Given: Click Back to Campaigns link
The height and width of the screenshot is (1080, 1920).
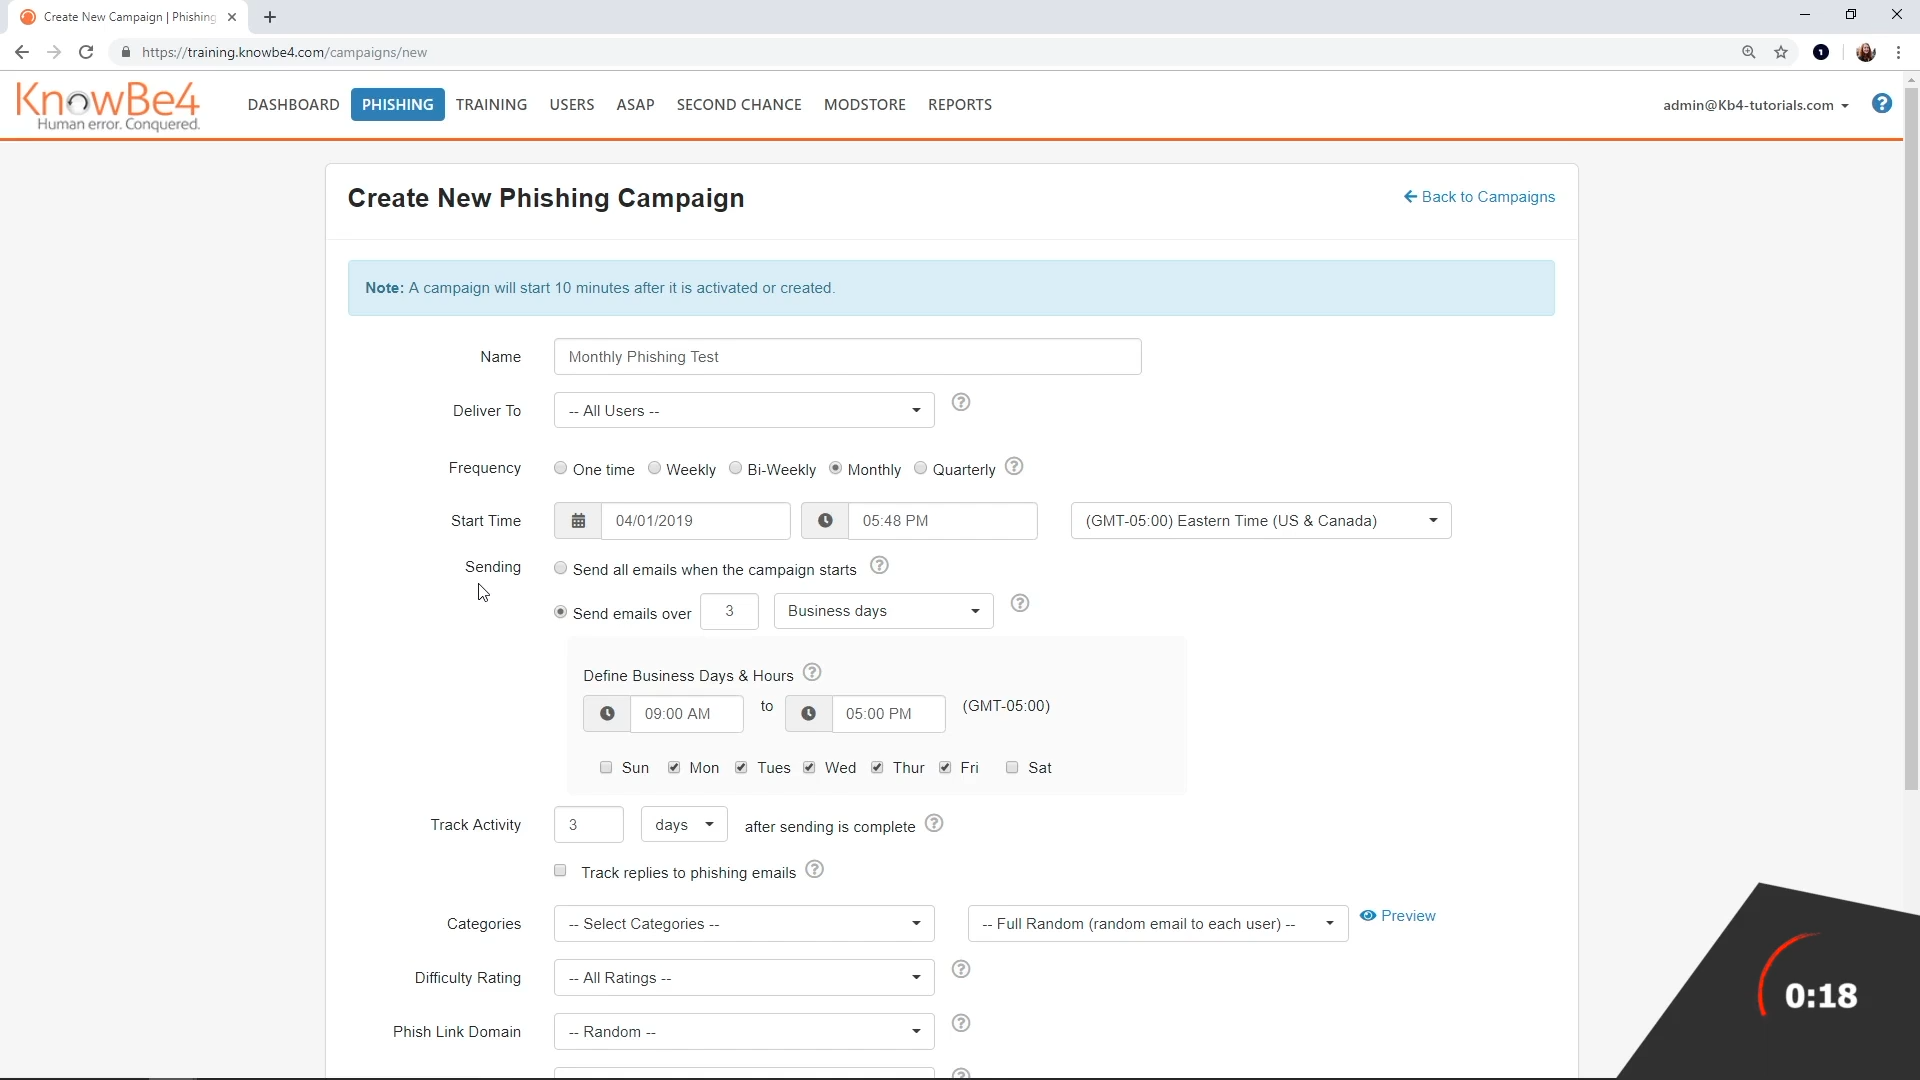Looking at the screenshot, I should [x=1479, y=197].
